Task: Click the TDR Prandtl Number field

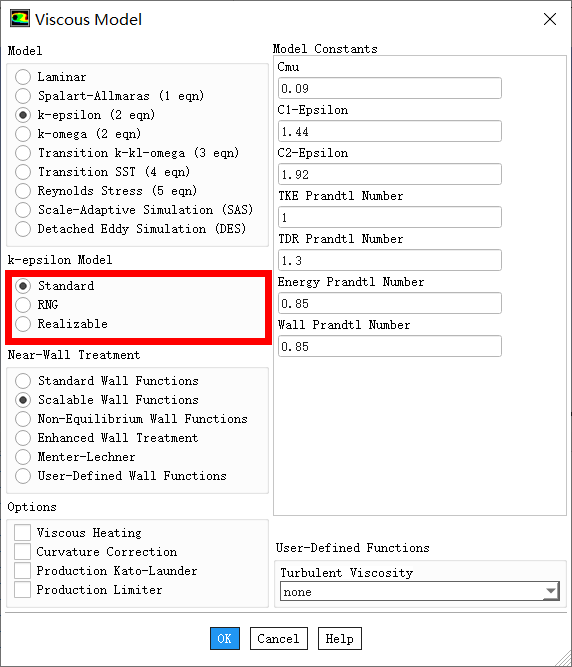Action: tap(390, 260)
